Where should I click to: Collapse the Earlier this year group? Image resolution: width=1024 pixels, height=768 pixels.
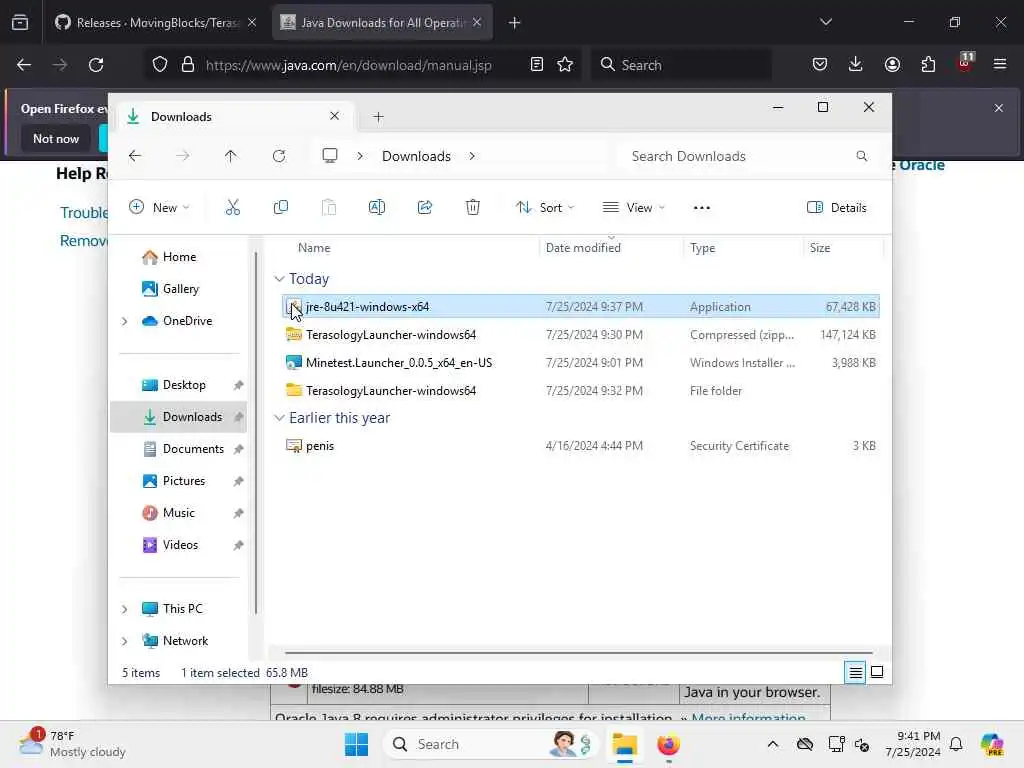[280, 418]
